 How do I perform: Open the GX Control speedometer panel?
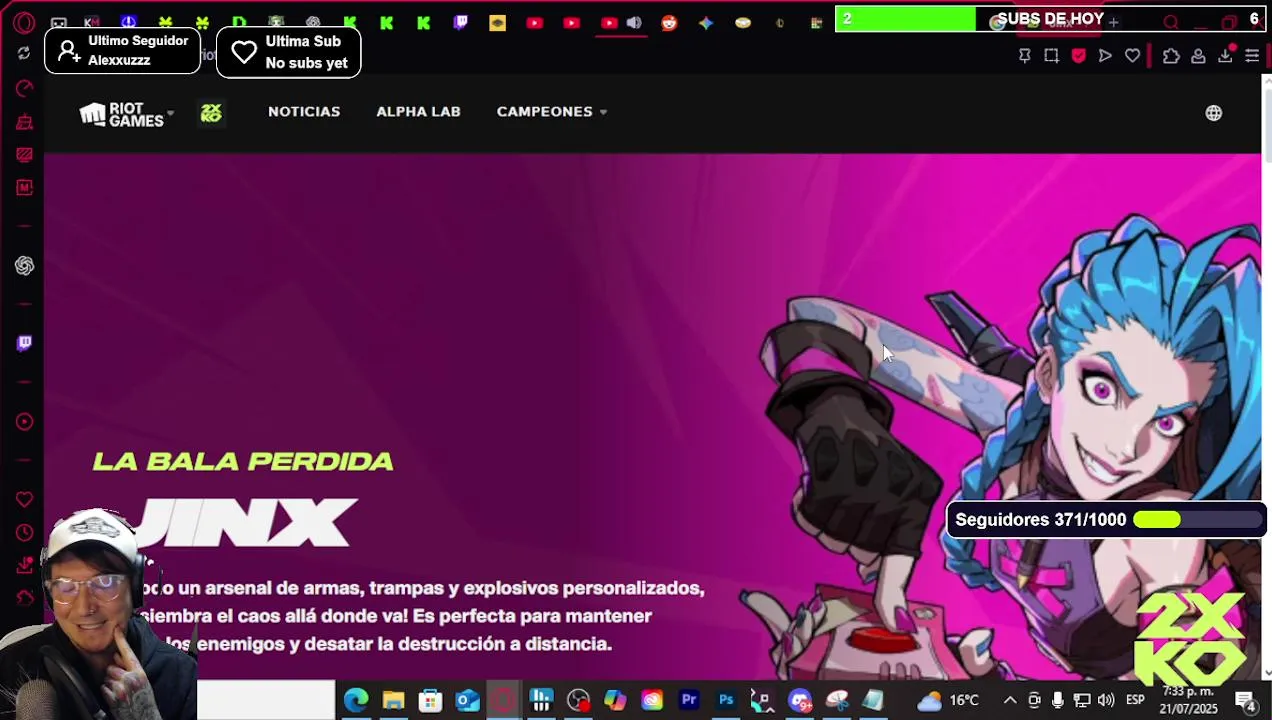[x=24, y=89]
